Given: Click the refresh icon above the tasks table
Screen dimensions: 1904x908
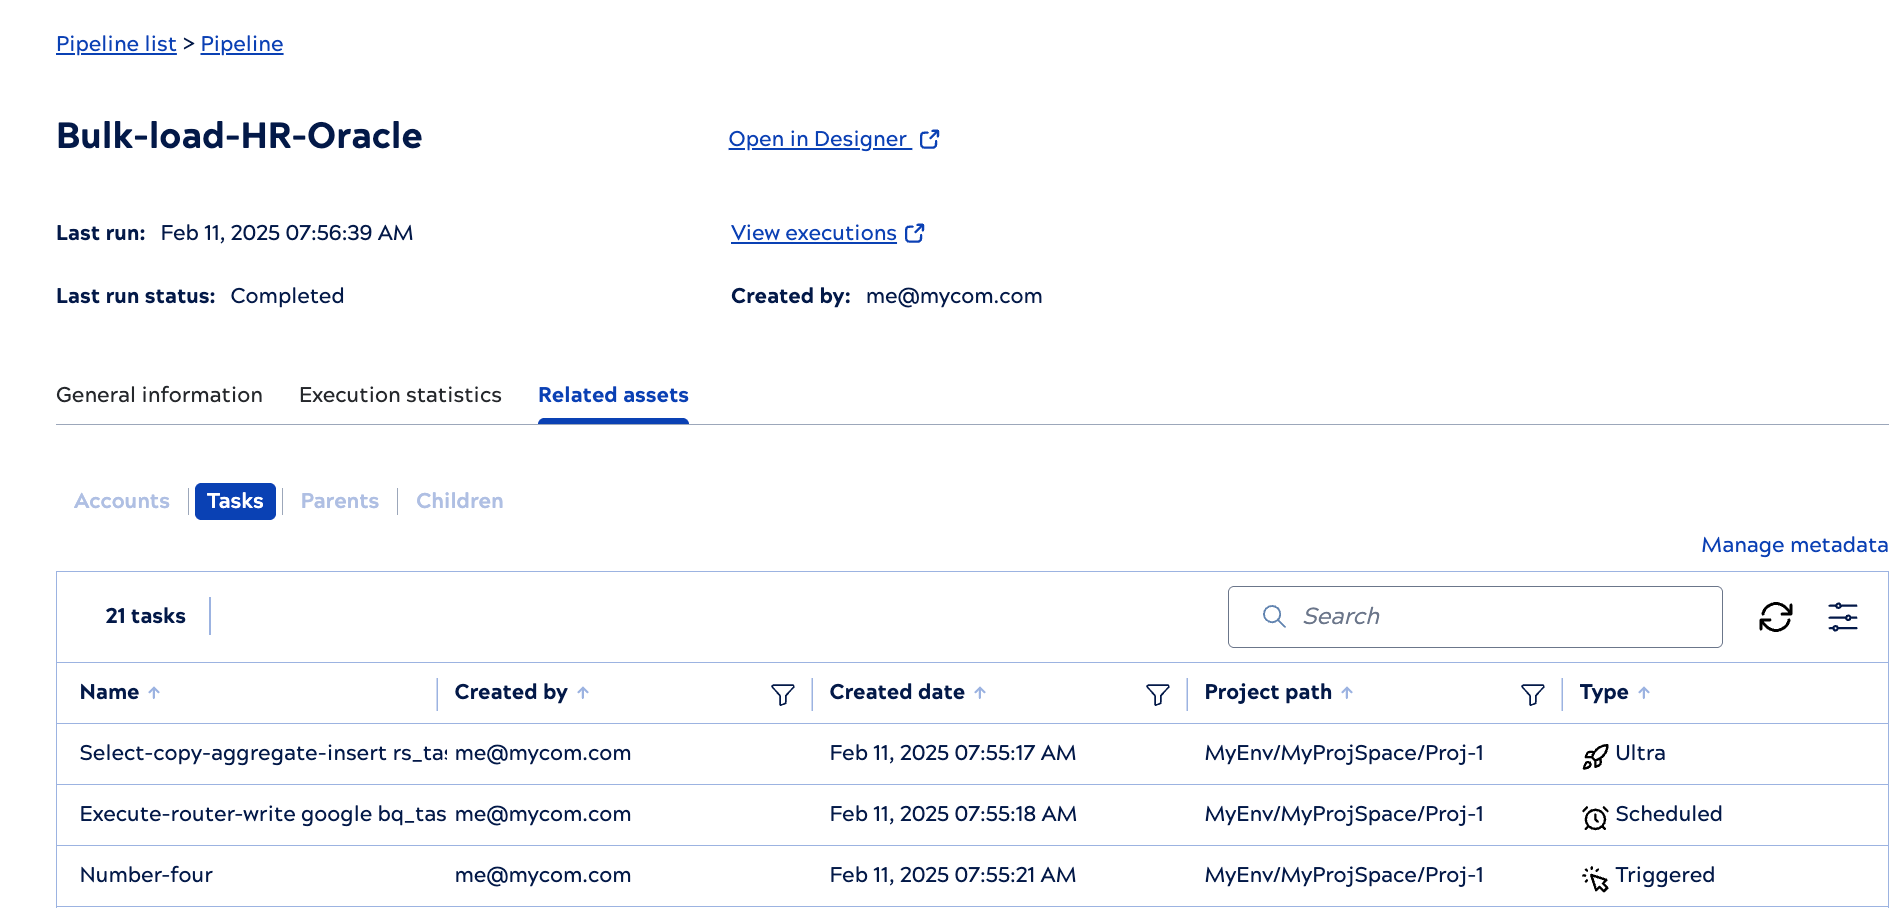Looking at the screenshot, I should [x=1775, y=617].
